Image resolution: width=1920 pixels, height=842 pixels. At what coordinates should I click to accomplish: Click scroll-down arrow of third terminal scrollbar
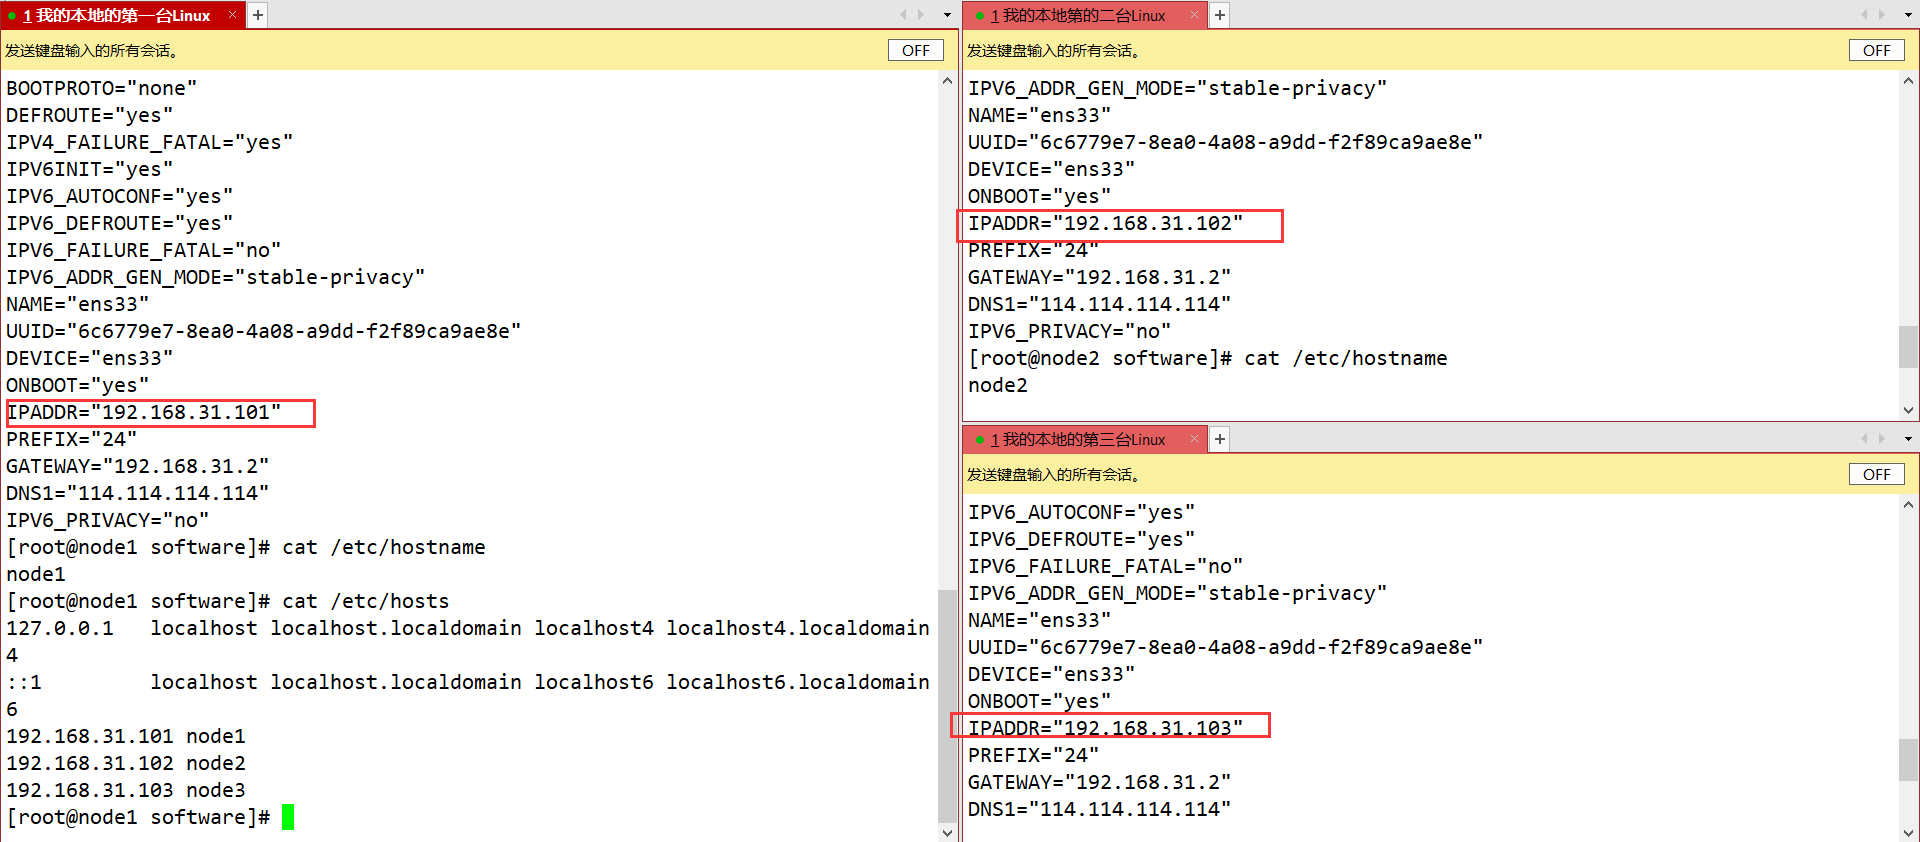[x=1908, y=832]
